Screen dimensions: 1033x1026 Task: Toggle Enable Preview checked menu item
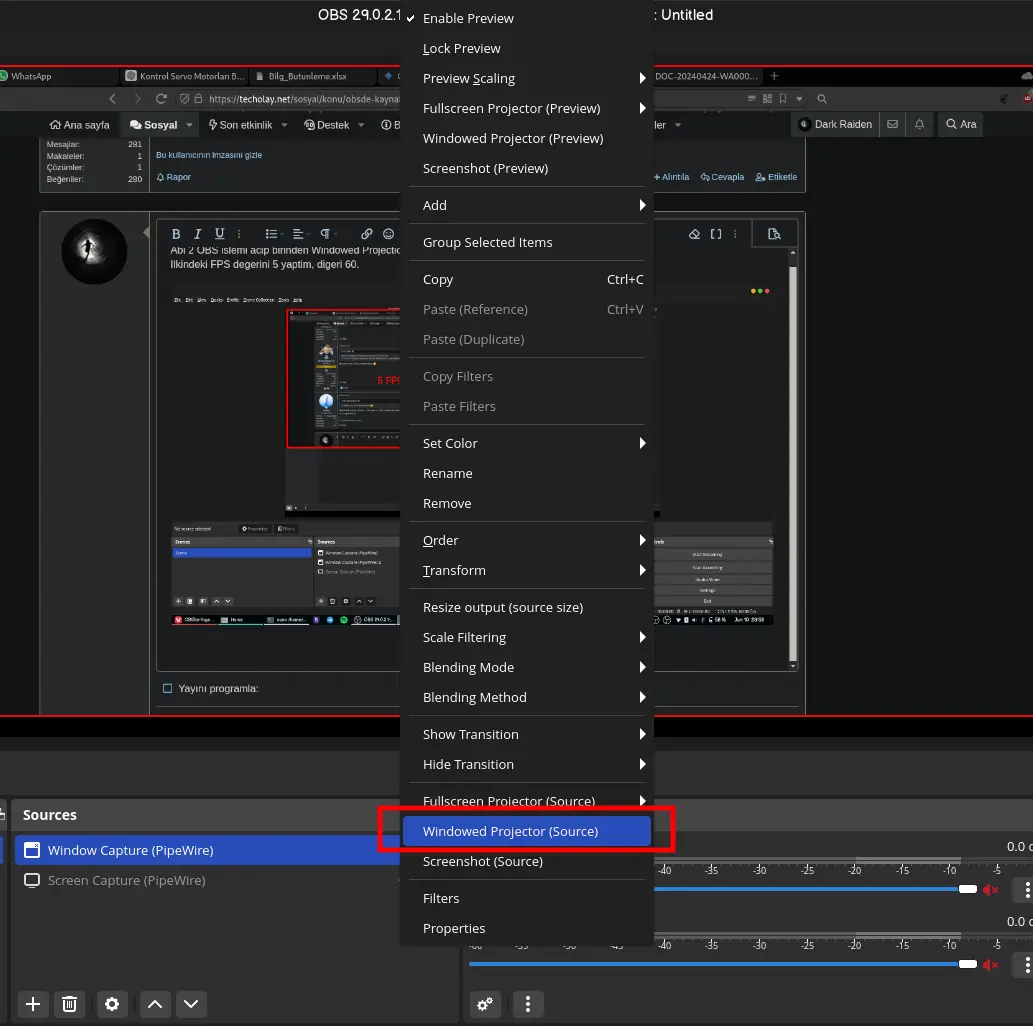tap(526, 18)
